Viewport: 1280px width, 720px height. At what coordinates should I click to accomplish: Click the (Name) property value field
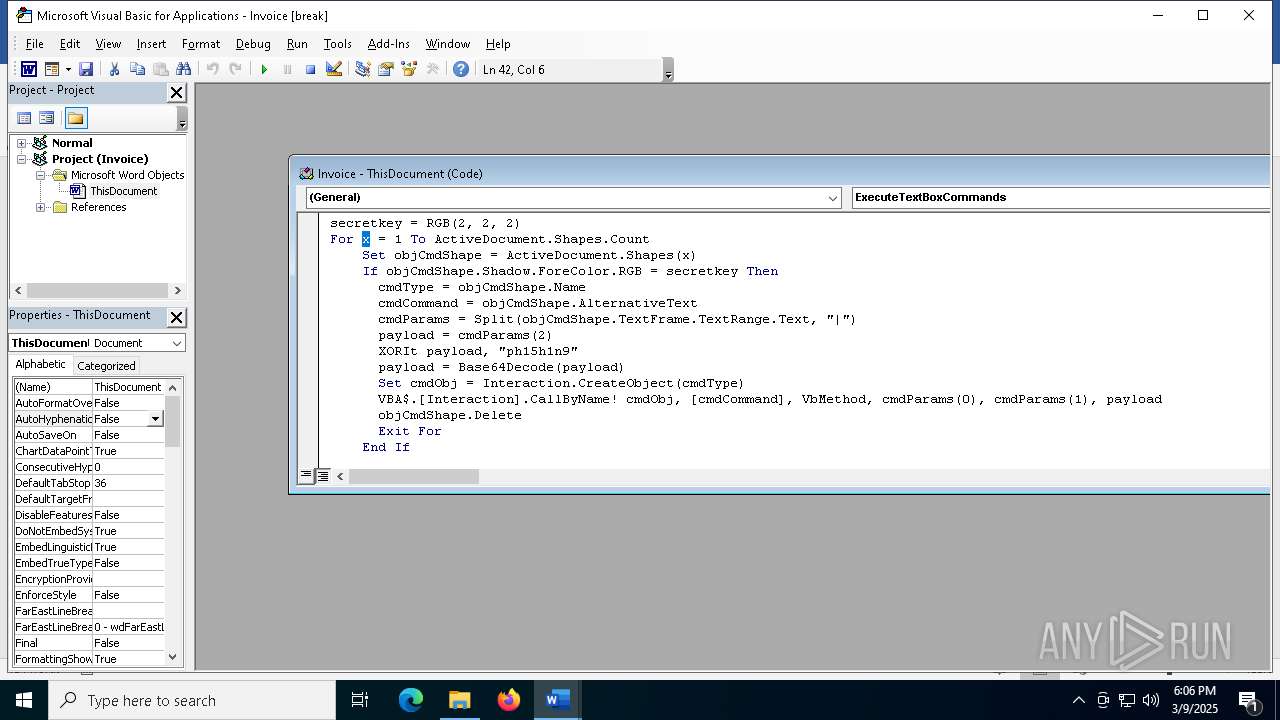pos(128,387)
